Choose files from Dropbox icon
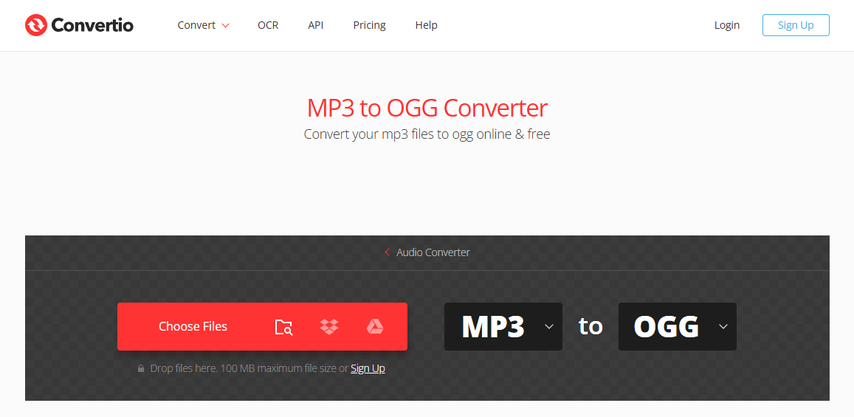Viewport: 854px width, 417px height. coord(329,327)
